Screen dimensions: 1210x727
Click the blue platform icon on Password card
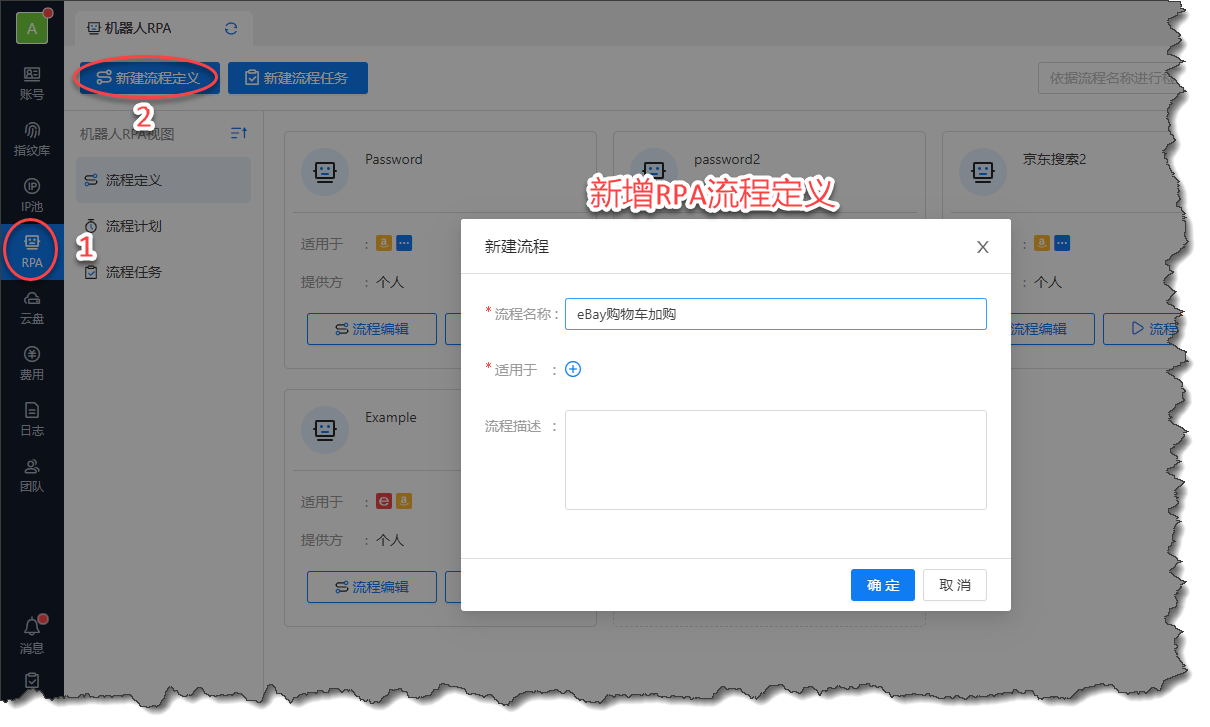[404, 243]
